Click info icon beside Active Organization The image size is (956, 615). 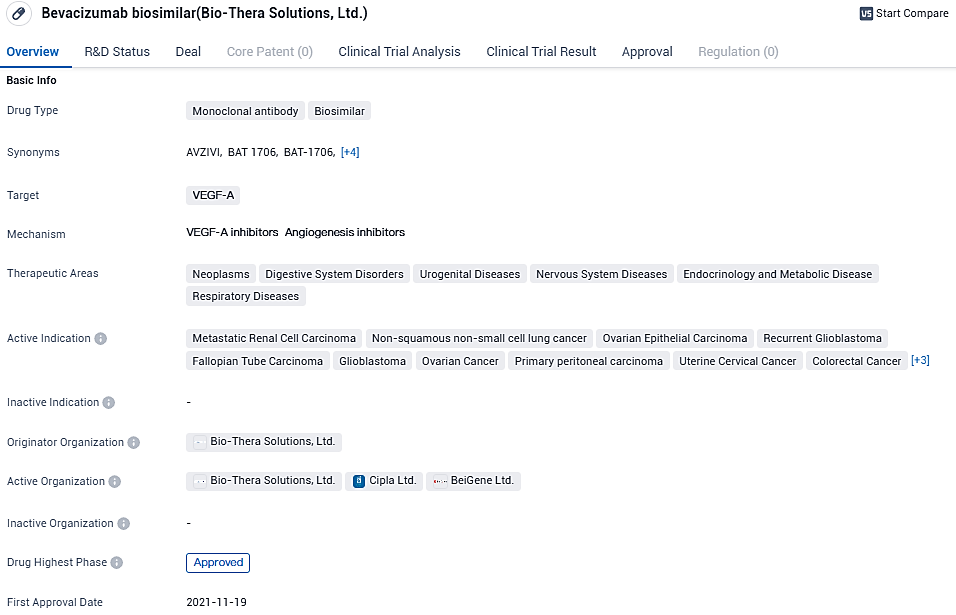(115, 482)
